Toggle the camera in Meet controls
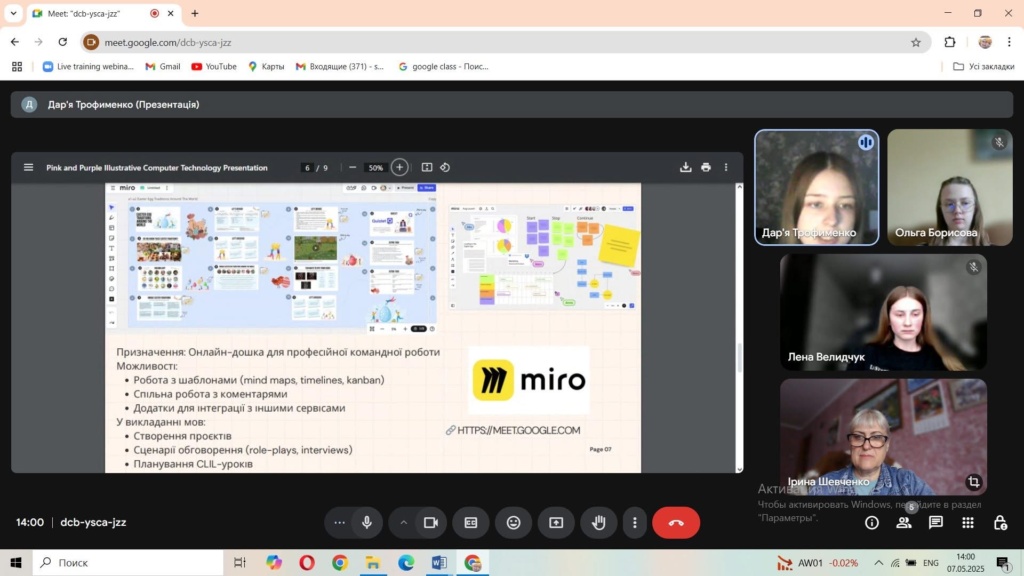Screen dimensions: 1024x576 pos(430,522)
